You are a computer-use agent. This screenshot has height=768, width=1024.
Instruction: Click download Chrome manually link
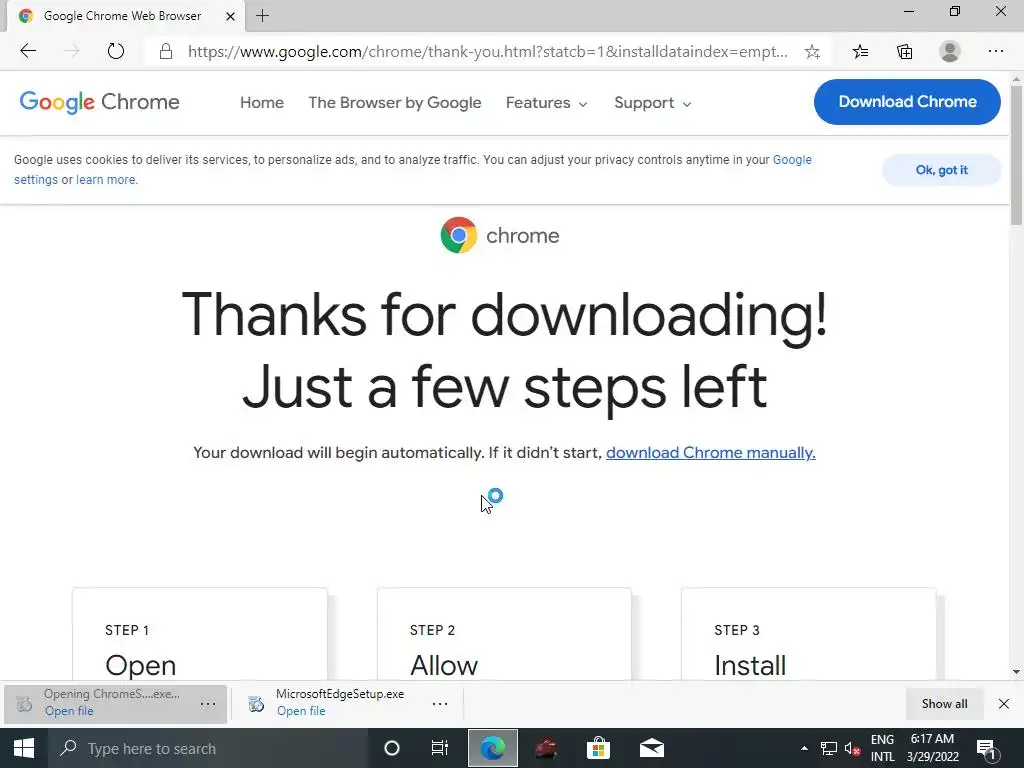pyautogui.click(x=711, y=453)
